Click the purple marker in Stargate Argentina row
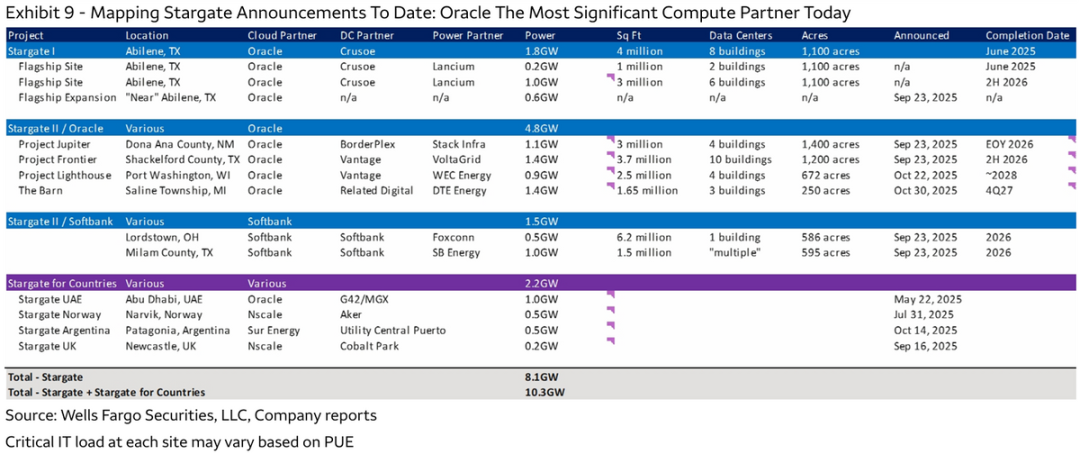This screenshot has height=454, width=1080. coord(609,326)
